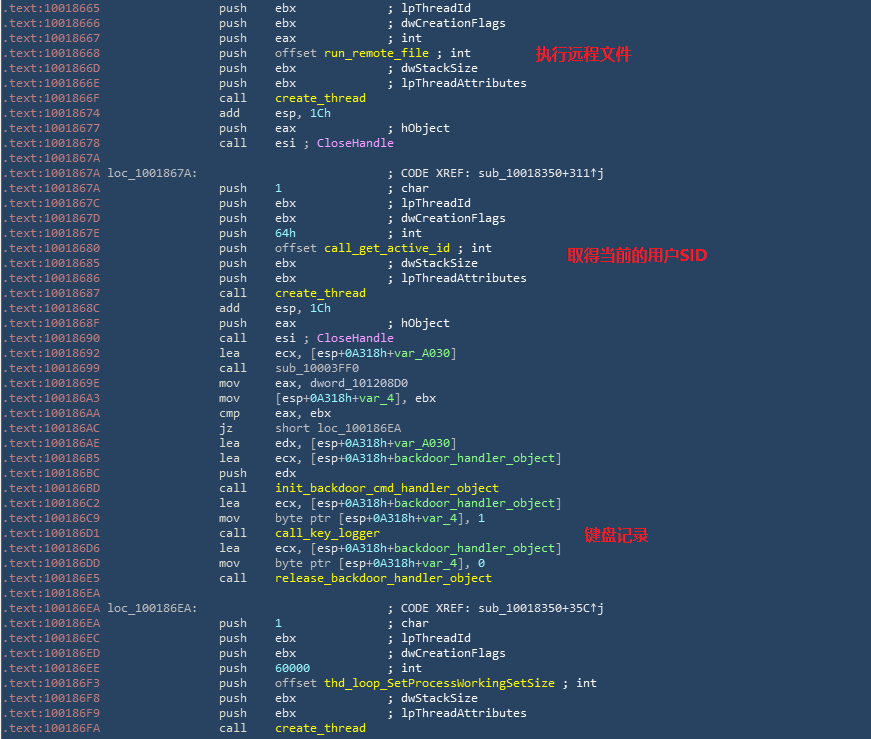Select the red 键盘记录 annotation
Screen dimensions: 871x739
tap(616, 535)
